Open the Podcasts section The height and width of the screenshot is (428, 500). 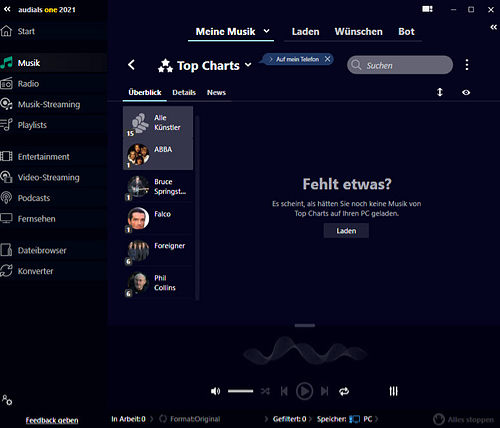(53, 198)
